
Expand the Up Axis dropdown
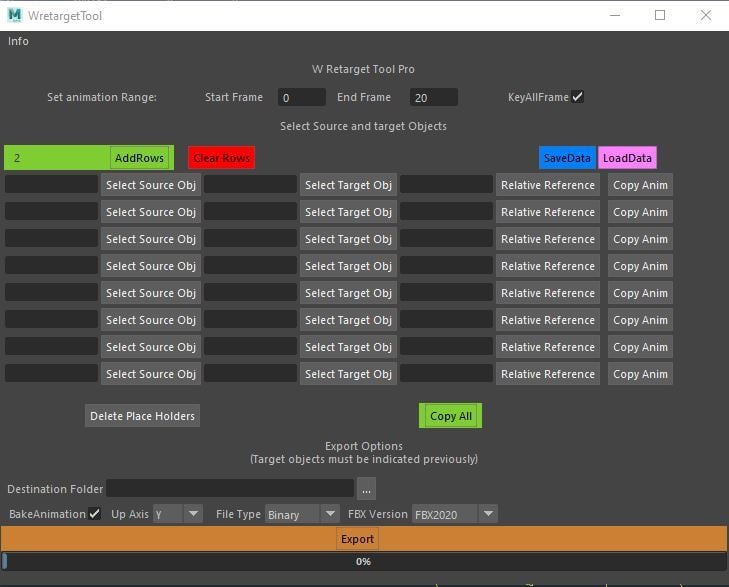178,514
